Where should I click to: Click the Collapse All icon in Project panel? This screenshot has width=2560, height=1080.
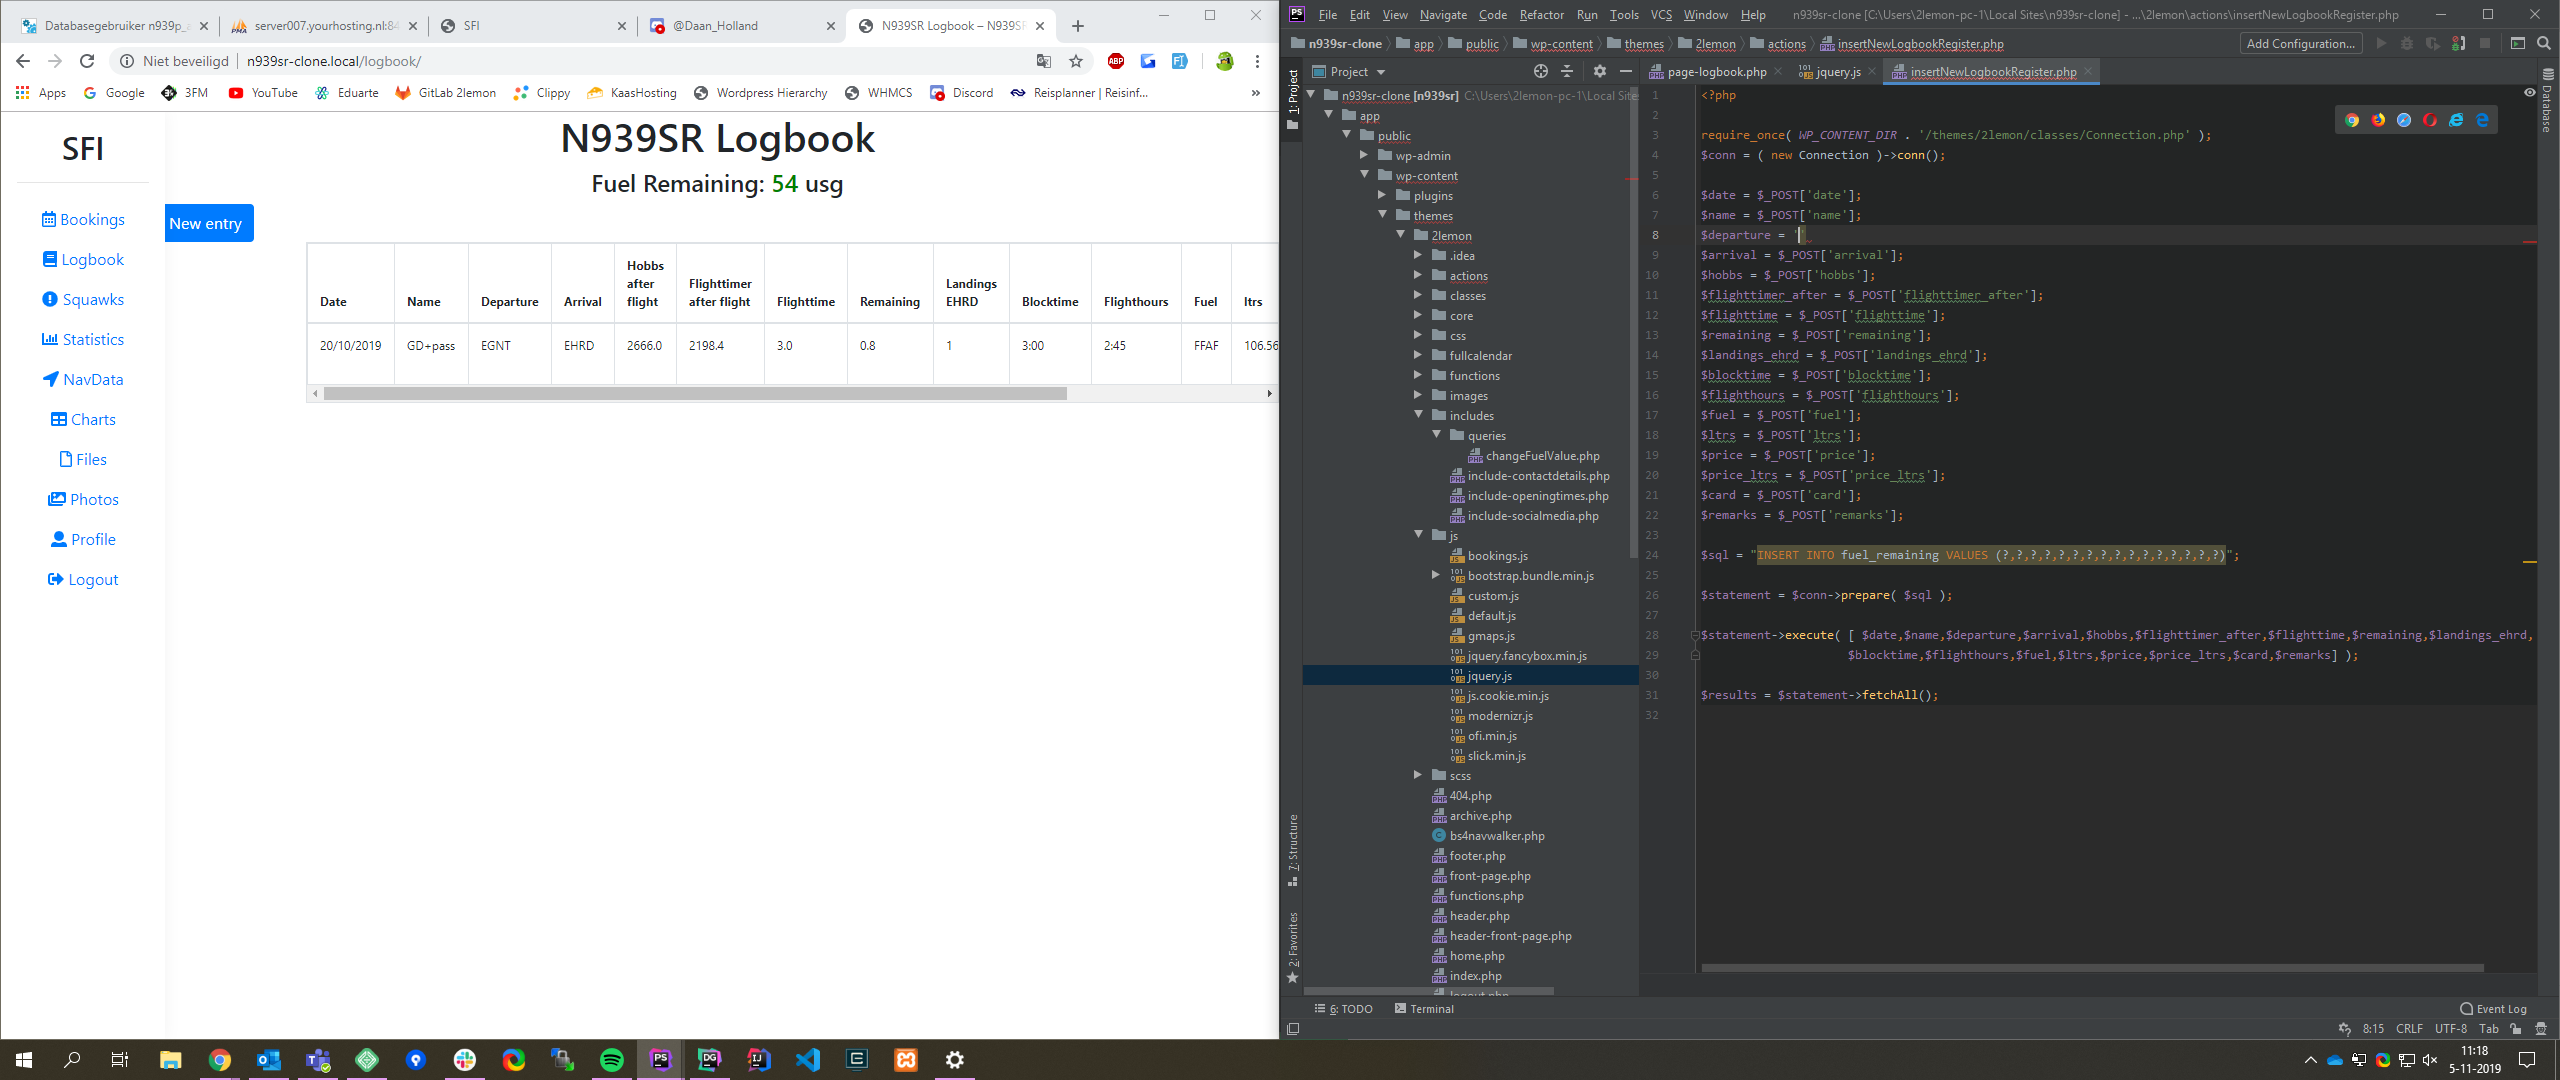coord(1567,72)
